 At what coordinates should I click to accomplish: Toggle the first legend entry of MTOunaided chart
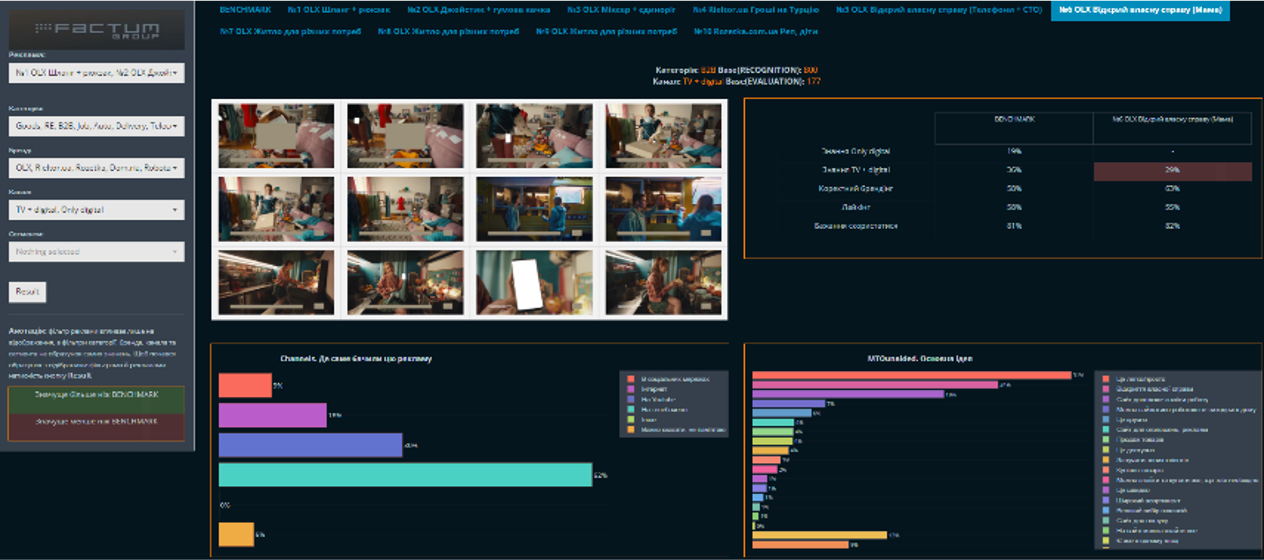[x=1134, y=379]
